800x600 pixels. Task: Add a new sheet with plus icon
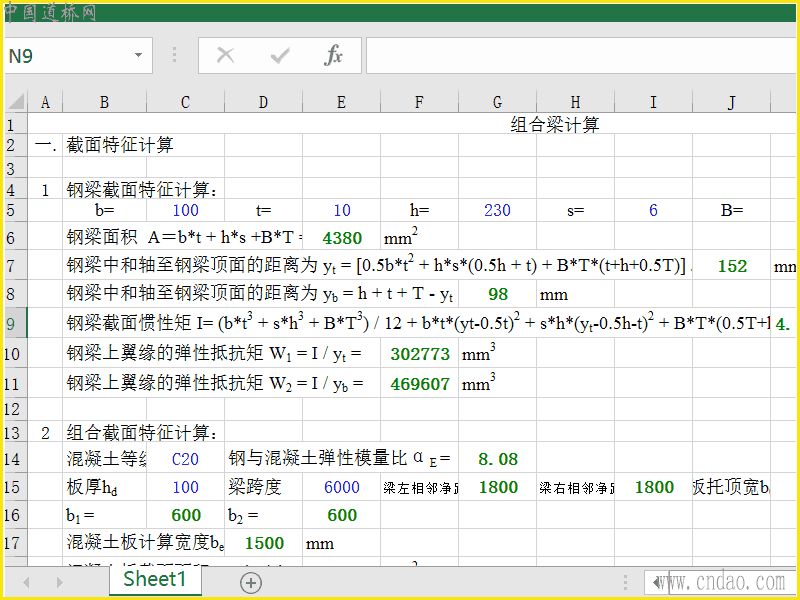click(x=251, y=583)
